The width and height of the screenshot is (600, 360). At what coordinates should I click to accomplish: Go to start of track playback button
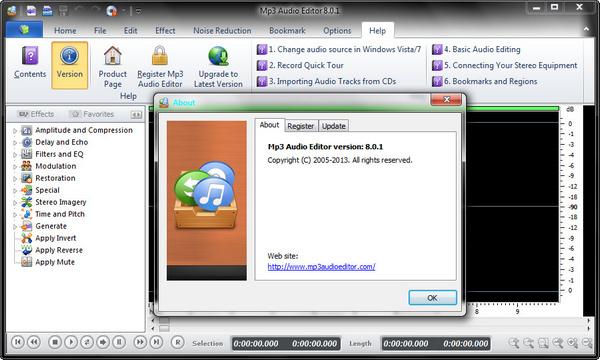18,342
